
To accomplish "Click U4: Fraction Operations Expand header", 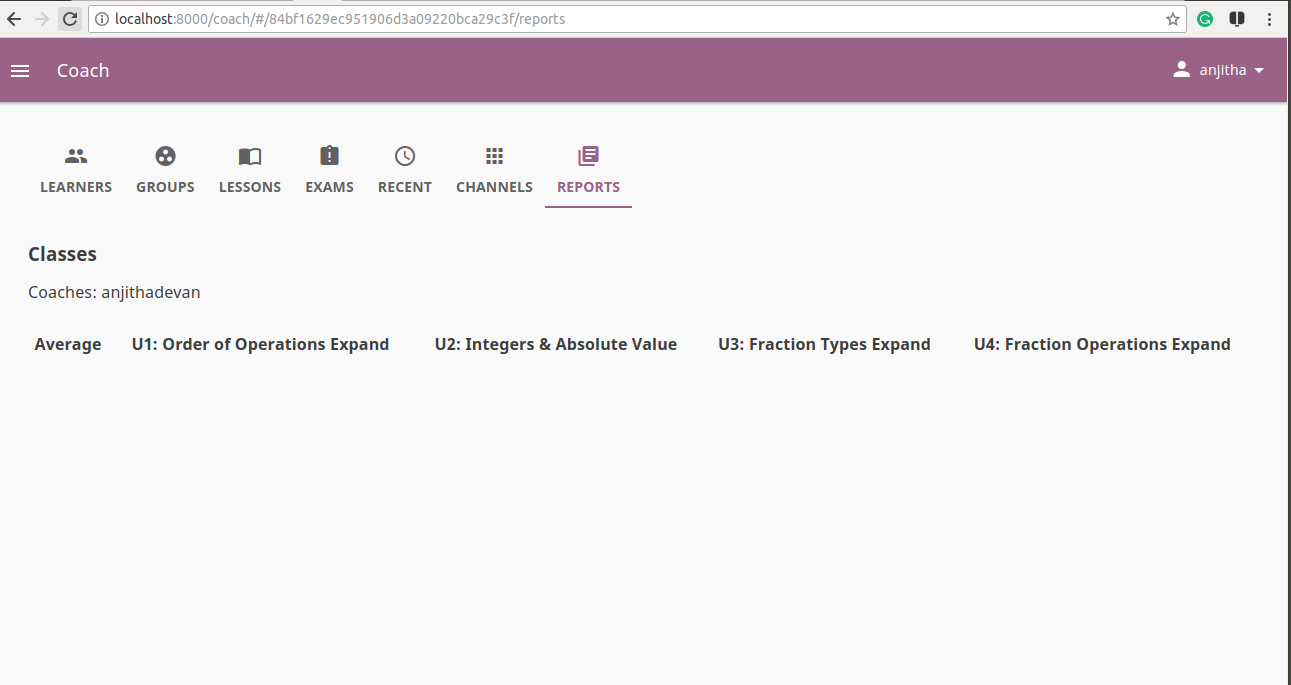I will click(x=1102, y=344).
